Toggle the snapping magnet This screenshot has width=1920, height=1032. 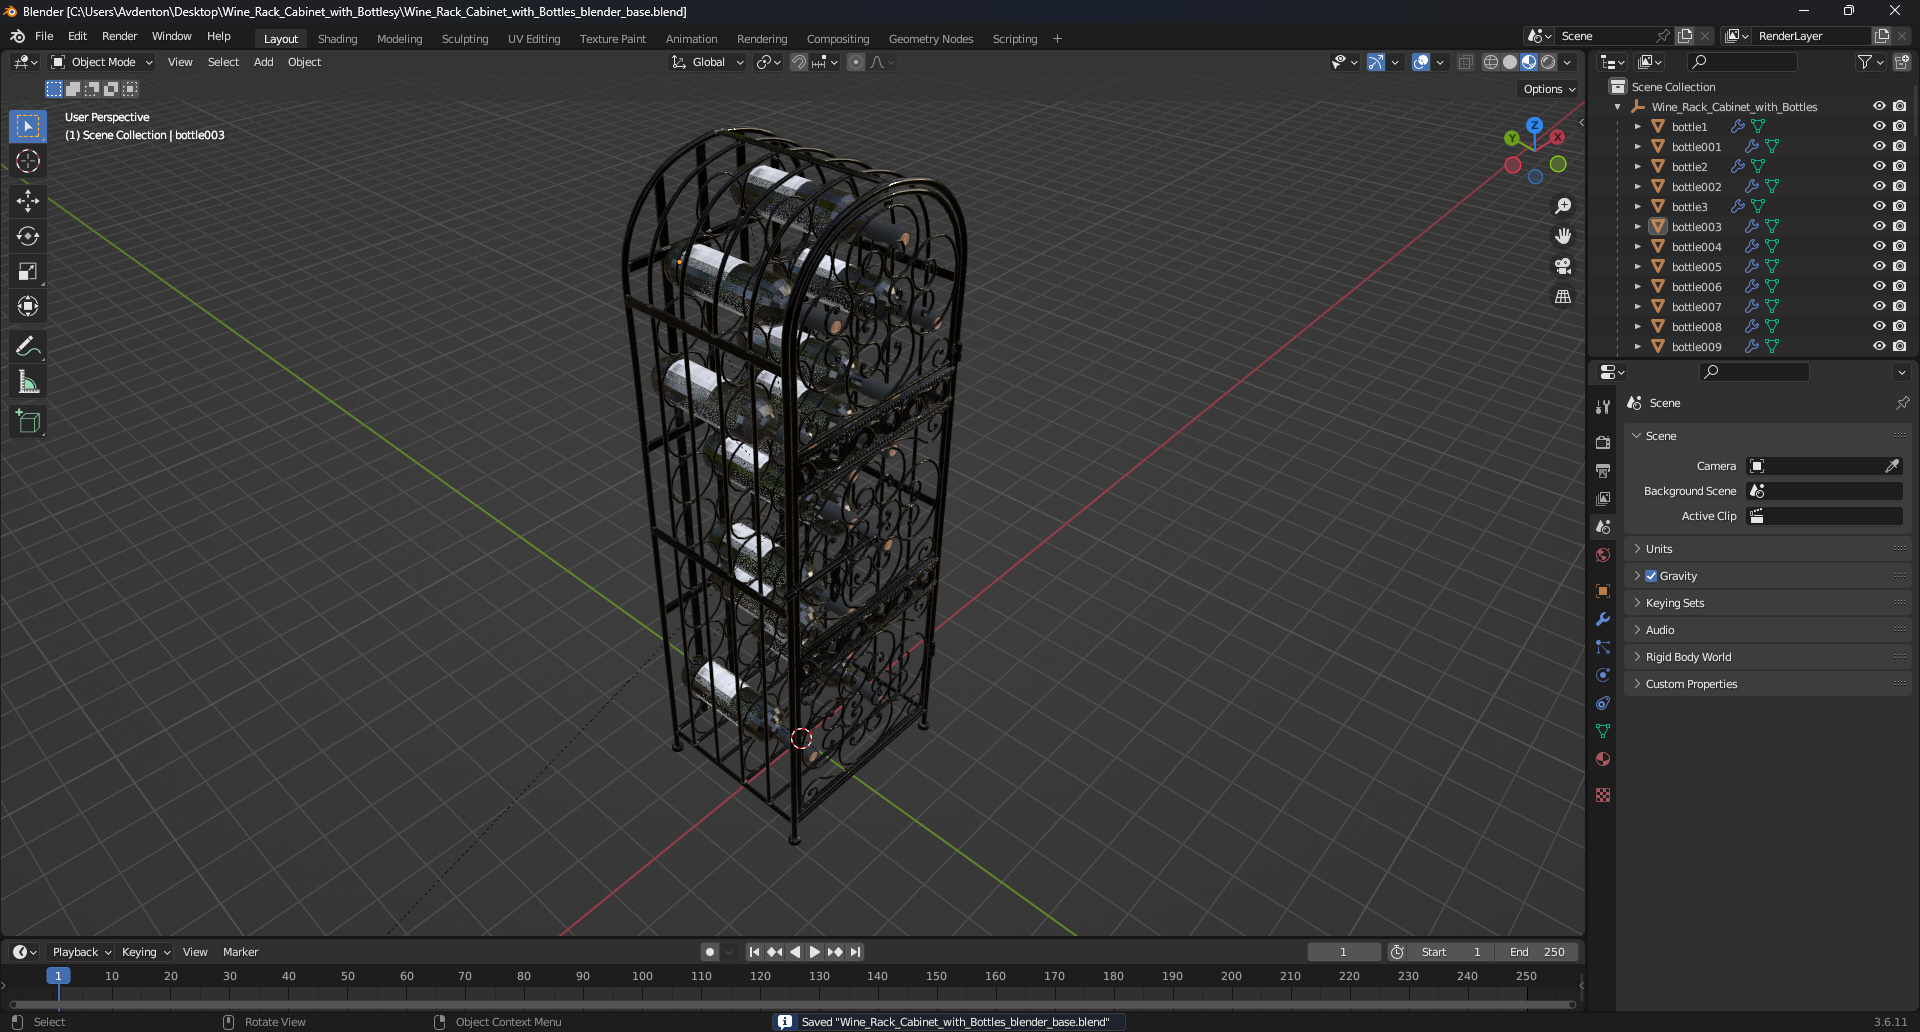pyautogui.click(x=798, y=62)
